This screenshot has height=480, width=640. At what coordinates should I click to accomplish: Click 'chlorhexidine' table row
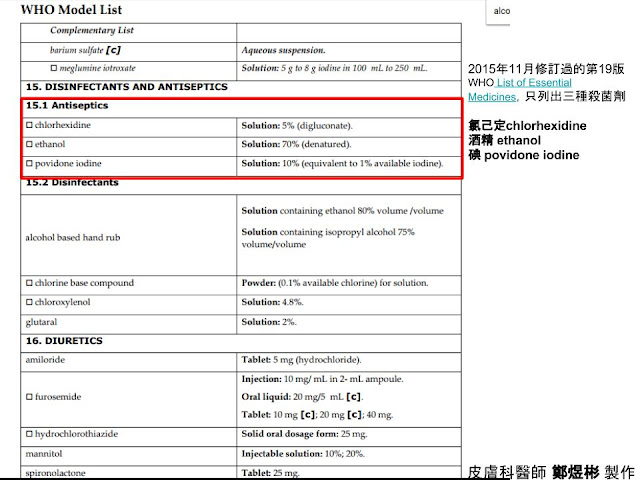pyautogui.click(x=241, y=127)
